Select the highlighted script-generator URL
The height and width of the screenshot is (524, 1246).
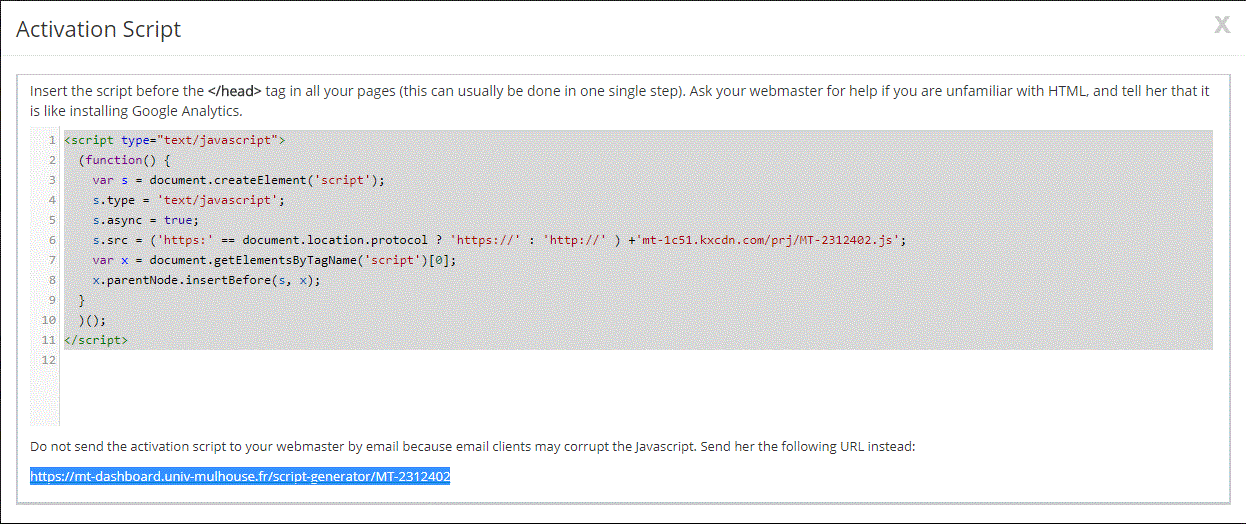pos(240,477)
